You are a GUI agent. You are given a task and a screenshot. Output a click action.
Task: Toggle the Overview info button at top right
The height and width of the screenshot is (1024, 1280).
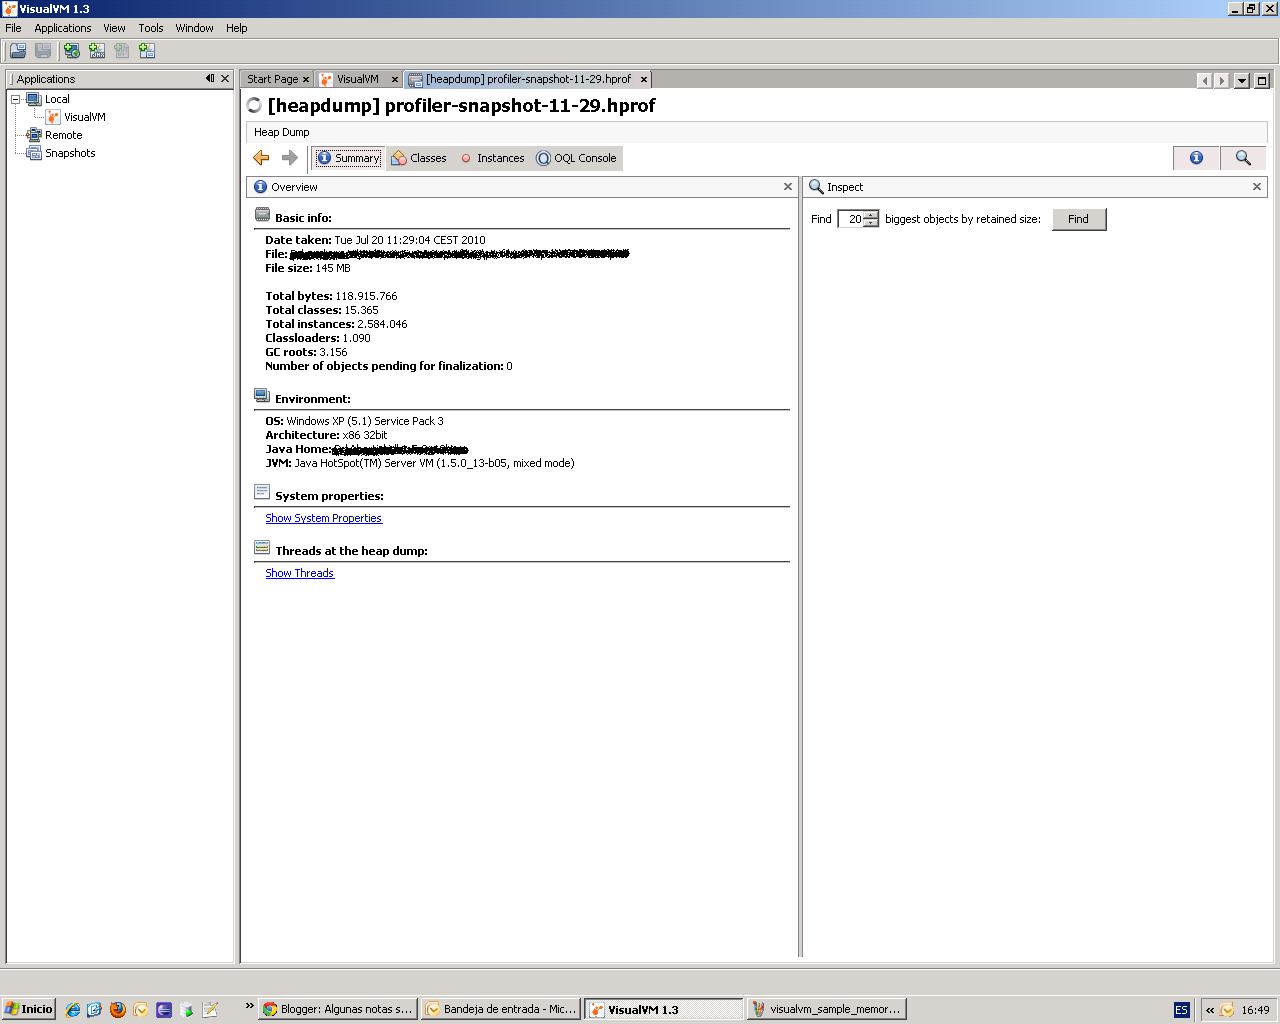[1197, 158]
